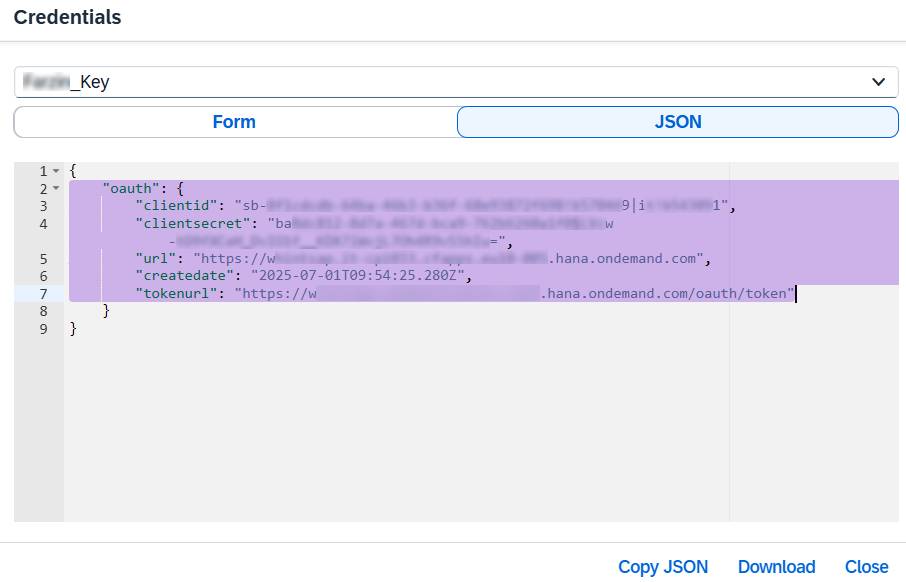
Task: Collapse the "oauth" block fold arrow
Action: [56, 189]
